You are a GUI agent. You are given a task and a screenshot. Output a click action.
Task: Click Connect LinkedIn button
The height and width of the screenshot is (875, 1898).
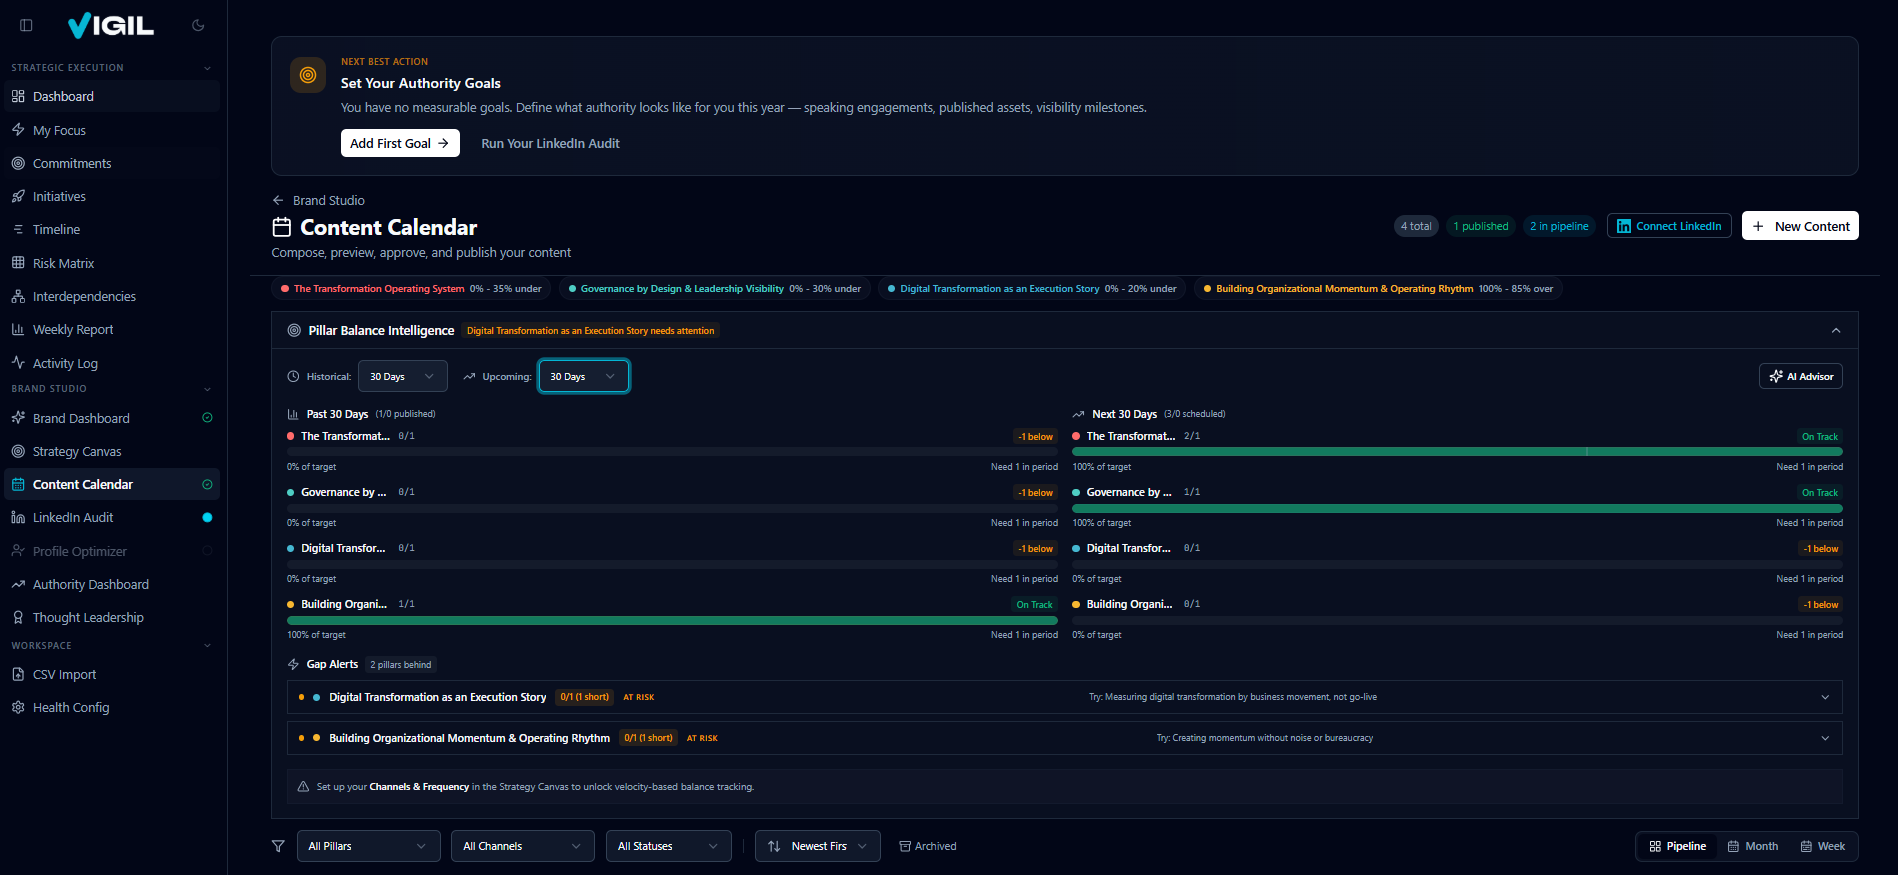[x=1668, y=226]
